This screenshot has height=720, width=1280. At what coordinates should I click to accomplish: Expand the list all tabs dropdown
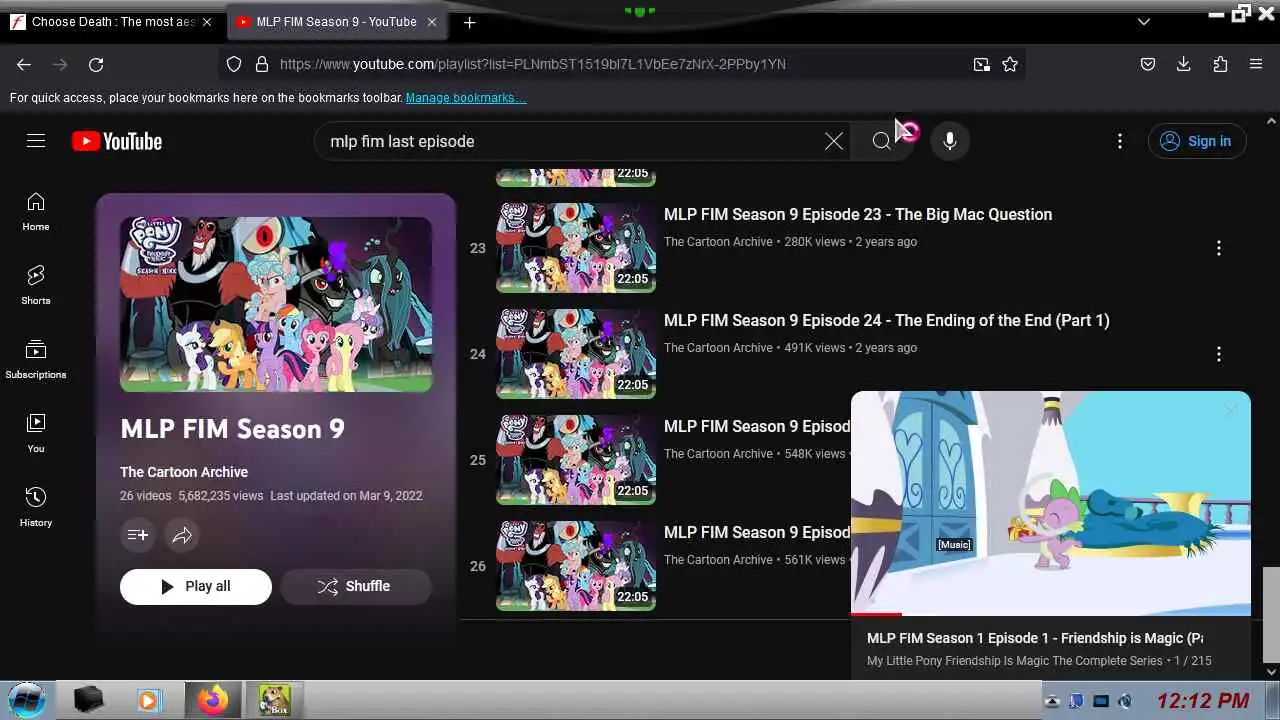[x=1144, y=22]
